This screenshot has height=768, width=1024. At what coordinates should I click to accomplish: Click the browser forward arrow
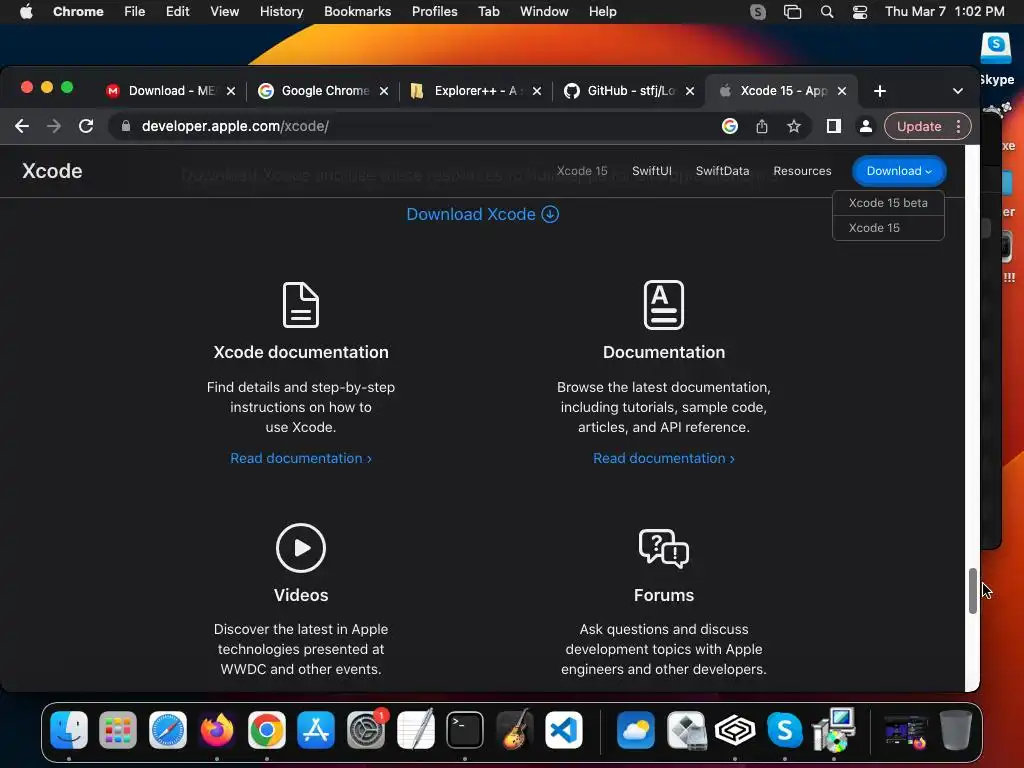point(54,126)
